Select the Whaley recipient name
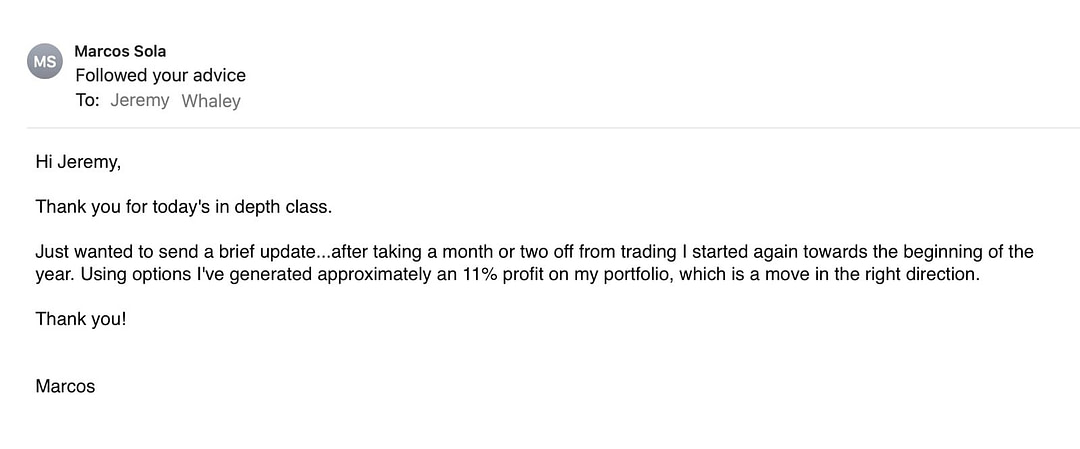 click(x=211, y=100)
